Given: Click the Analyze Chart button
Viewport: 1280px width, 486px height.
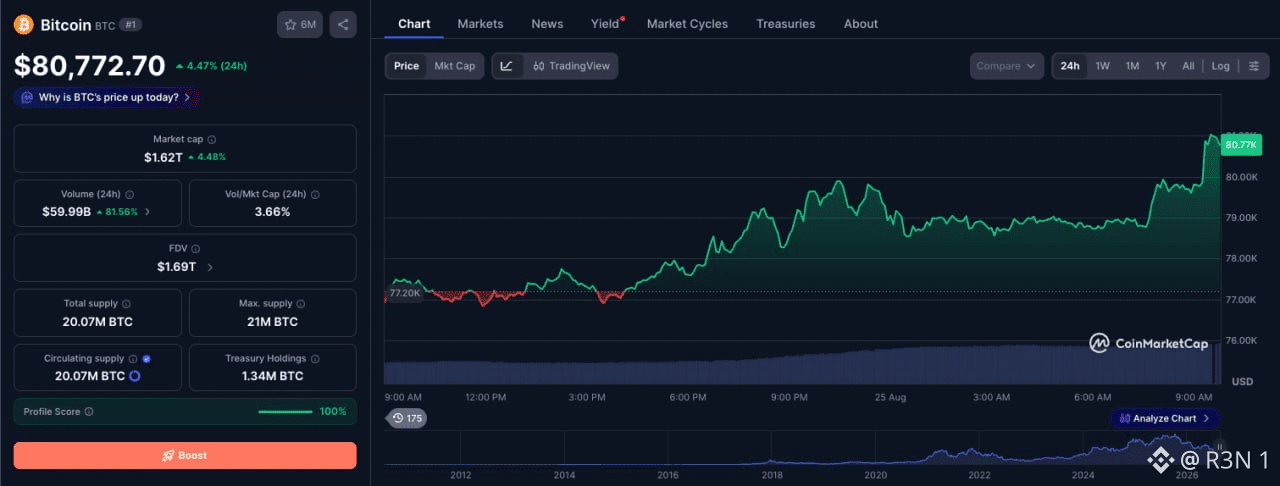Looking at the screenshot, I should [x=1165, y=418].
